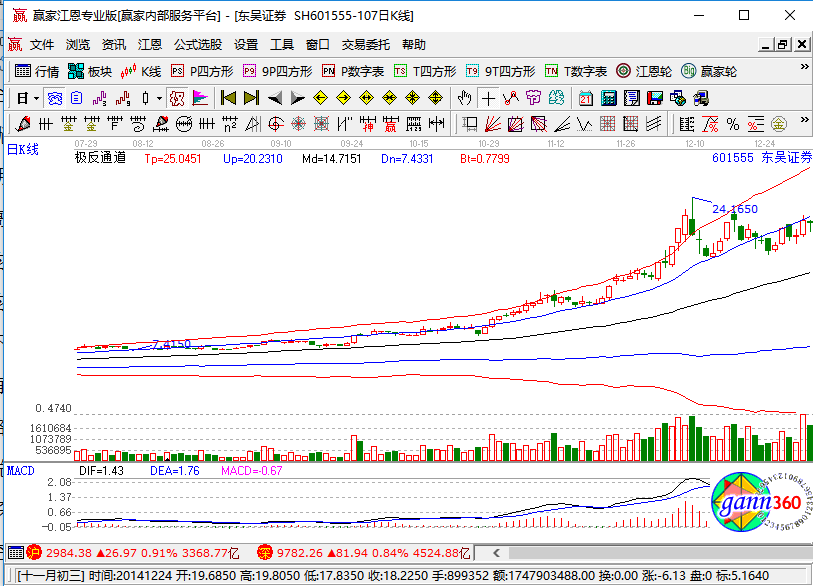Image resolution: width=813 pixels, height=586 pixels.
Task: Open the P数字表 tool
Action: click(353, 71)
